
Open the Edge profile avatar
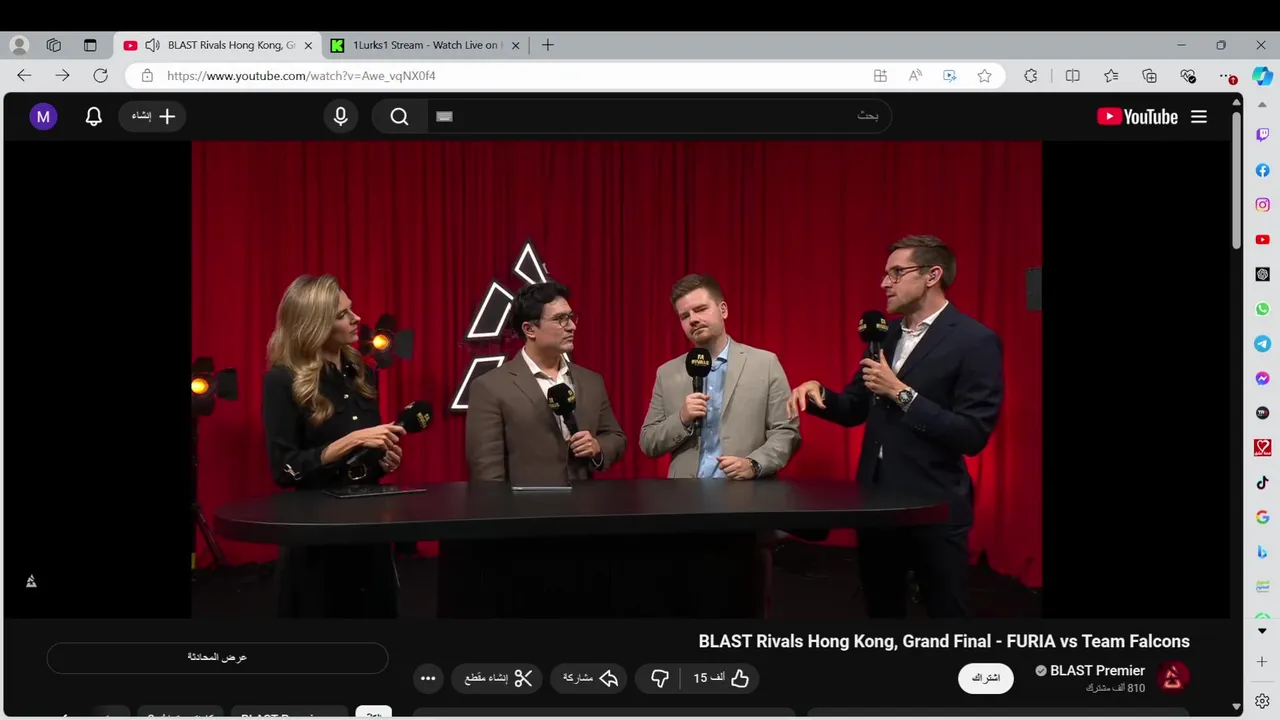tap(19, 45)
